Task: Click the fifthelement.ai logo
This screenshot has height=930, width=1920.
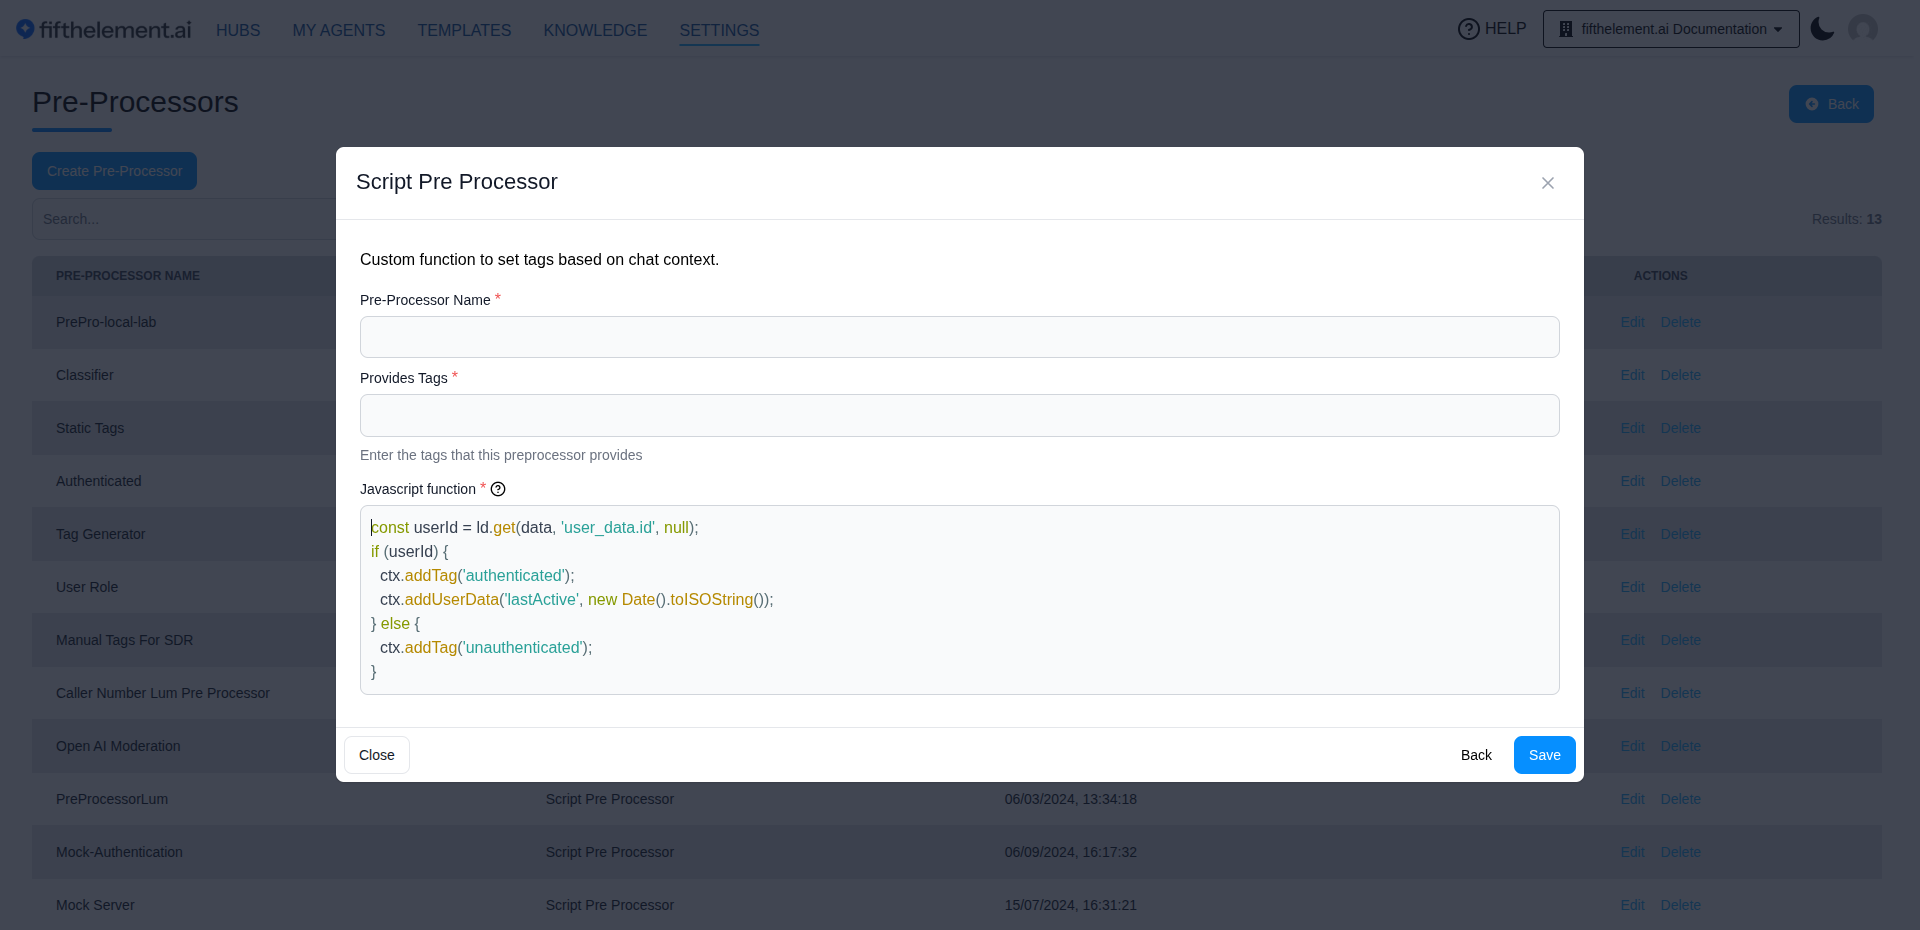Action: pos(104,30)
